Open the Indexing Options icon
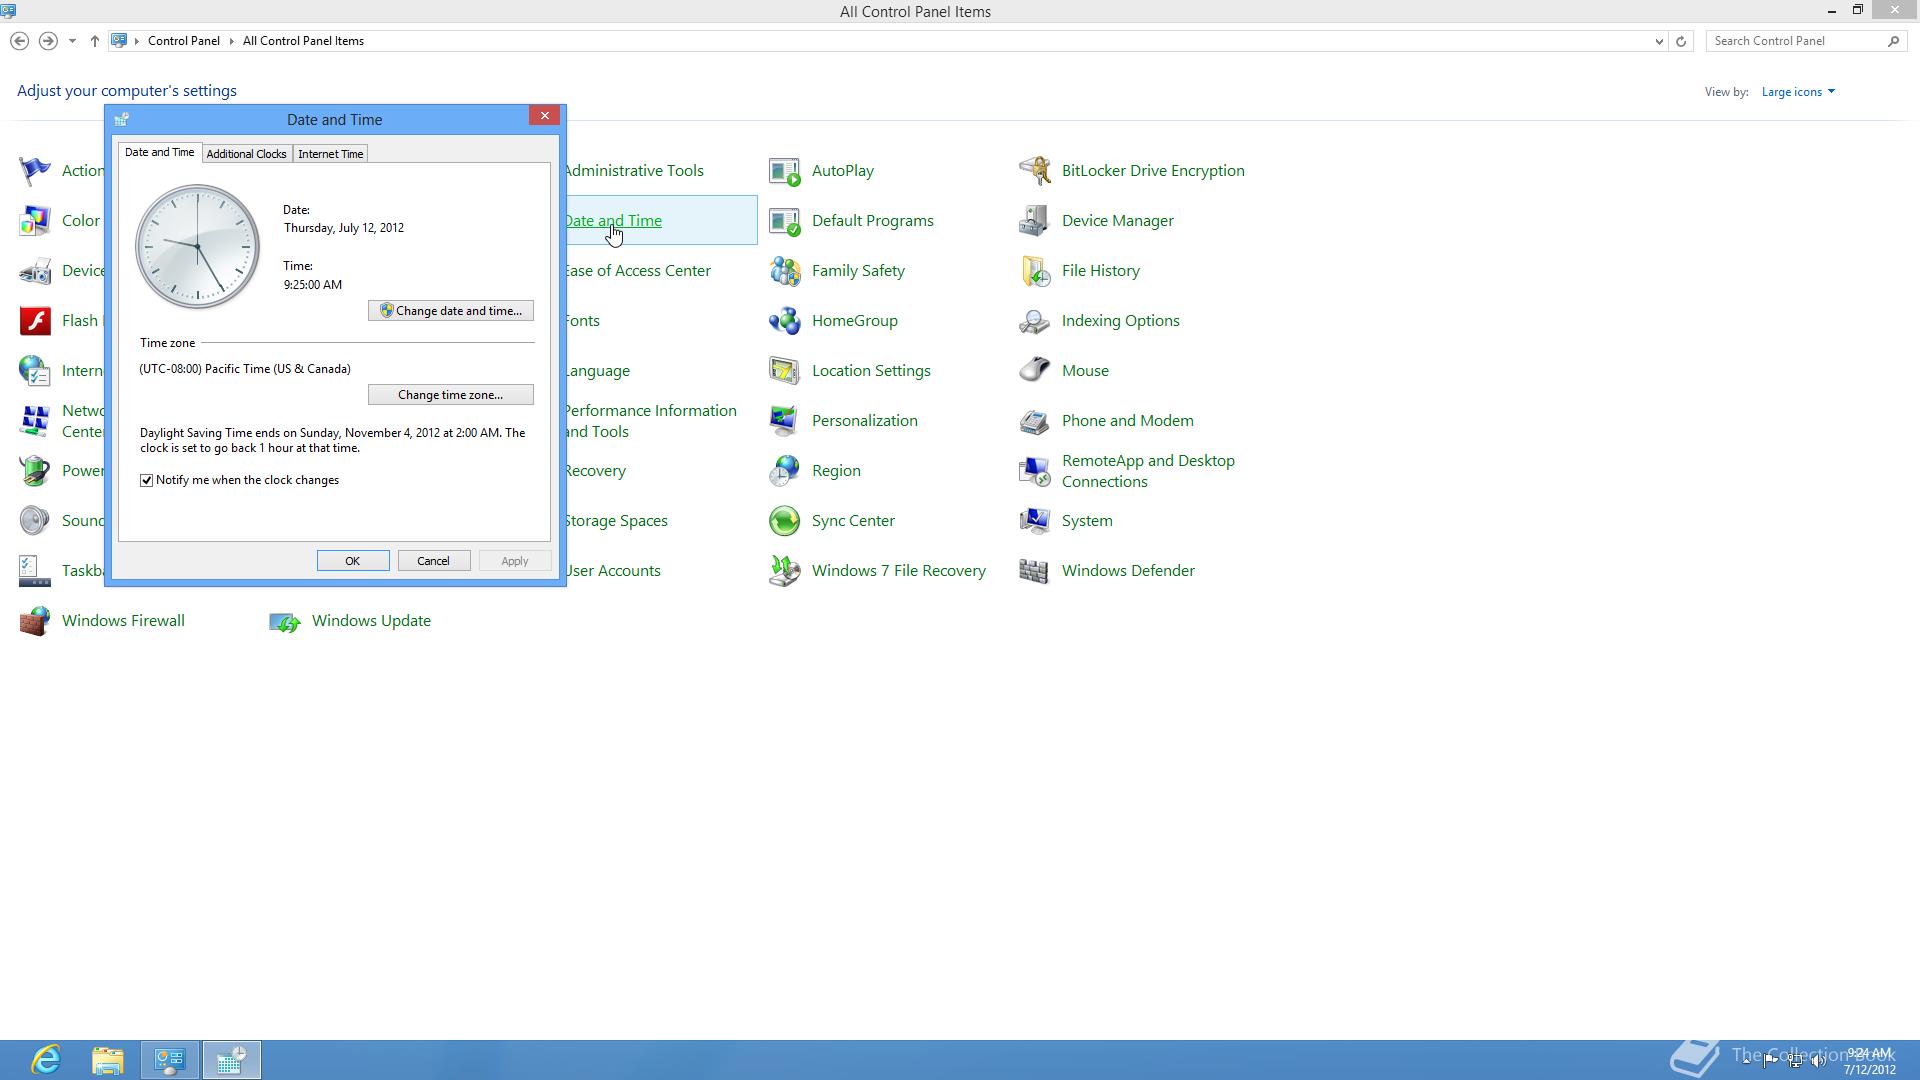1920x1080 pixels. coord(1035,321)
